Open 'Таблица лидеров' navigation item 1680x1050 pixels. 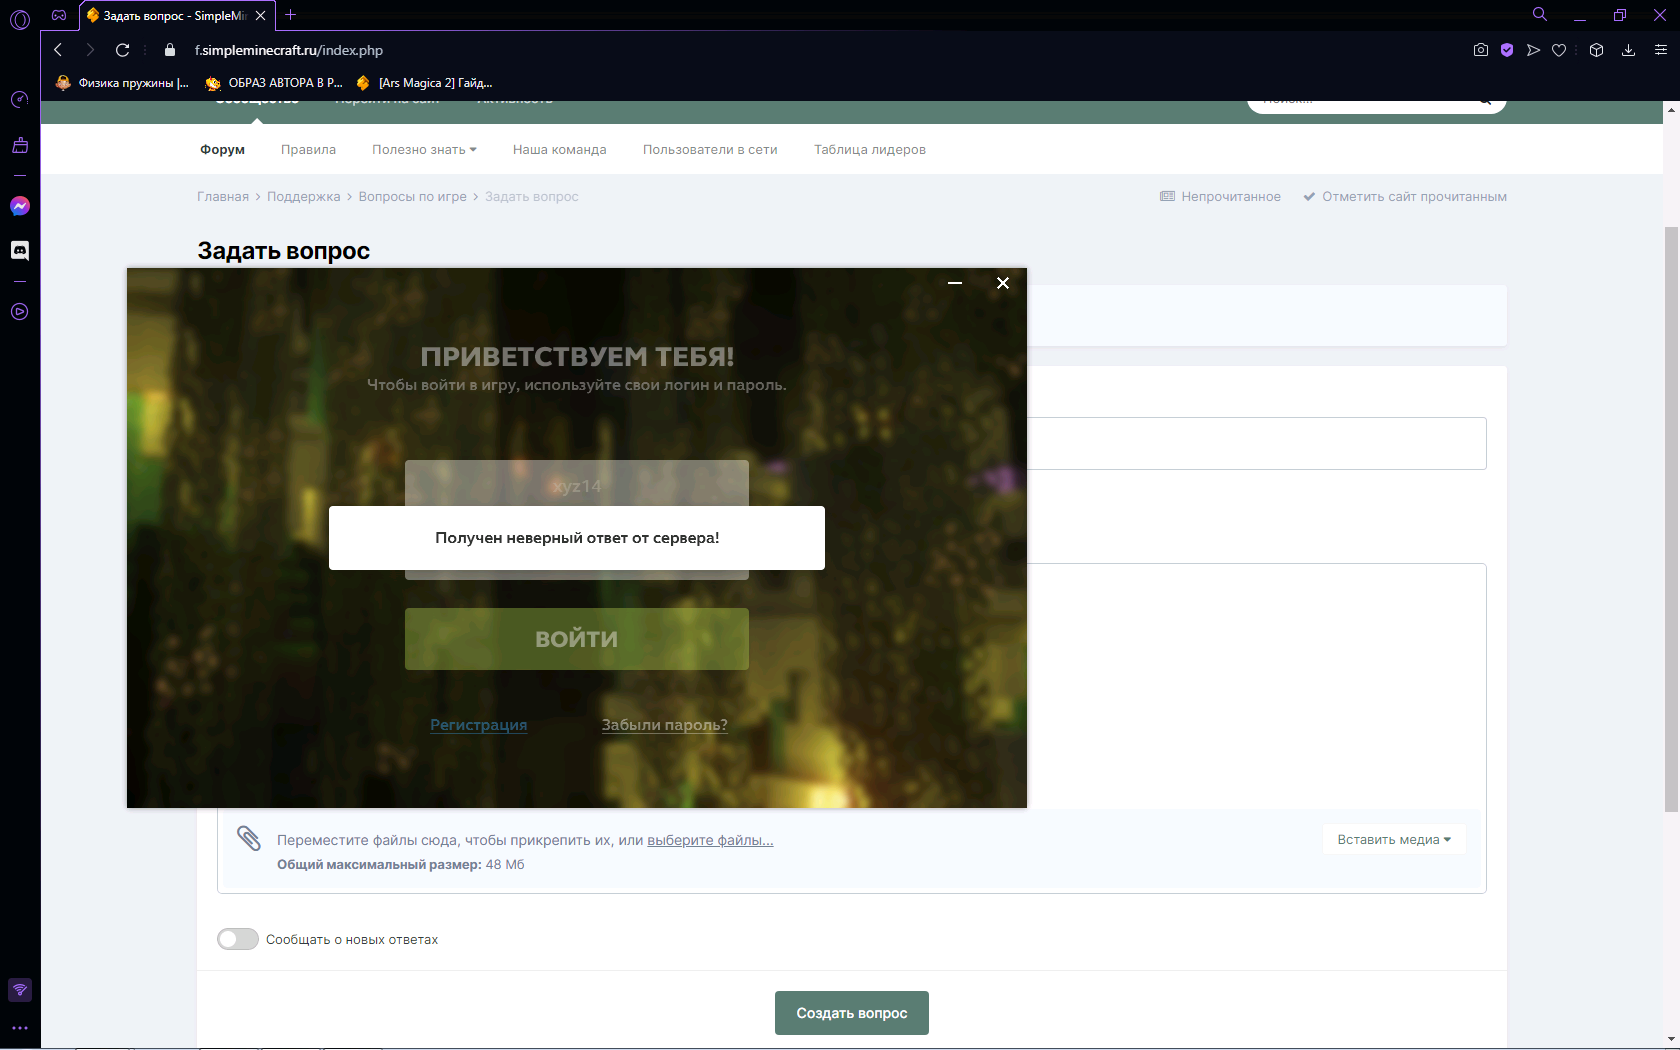[x=870, y=150]
